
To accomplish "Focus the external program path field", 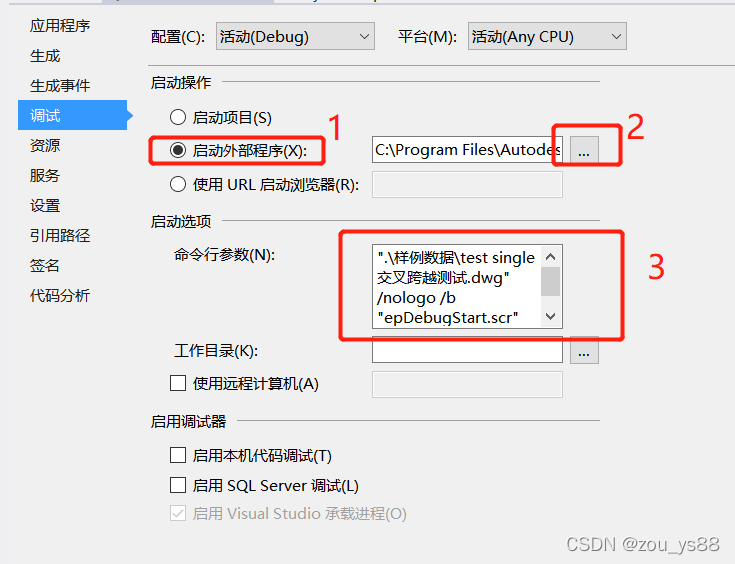I will click(x=467, y=150).
